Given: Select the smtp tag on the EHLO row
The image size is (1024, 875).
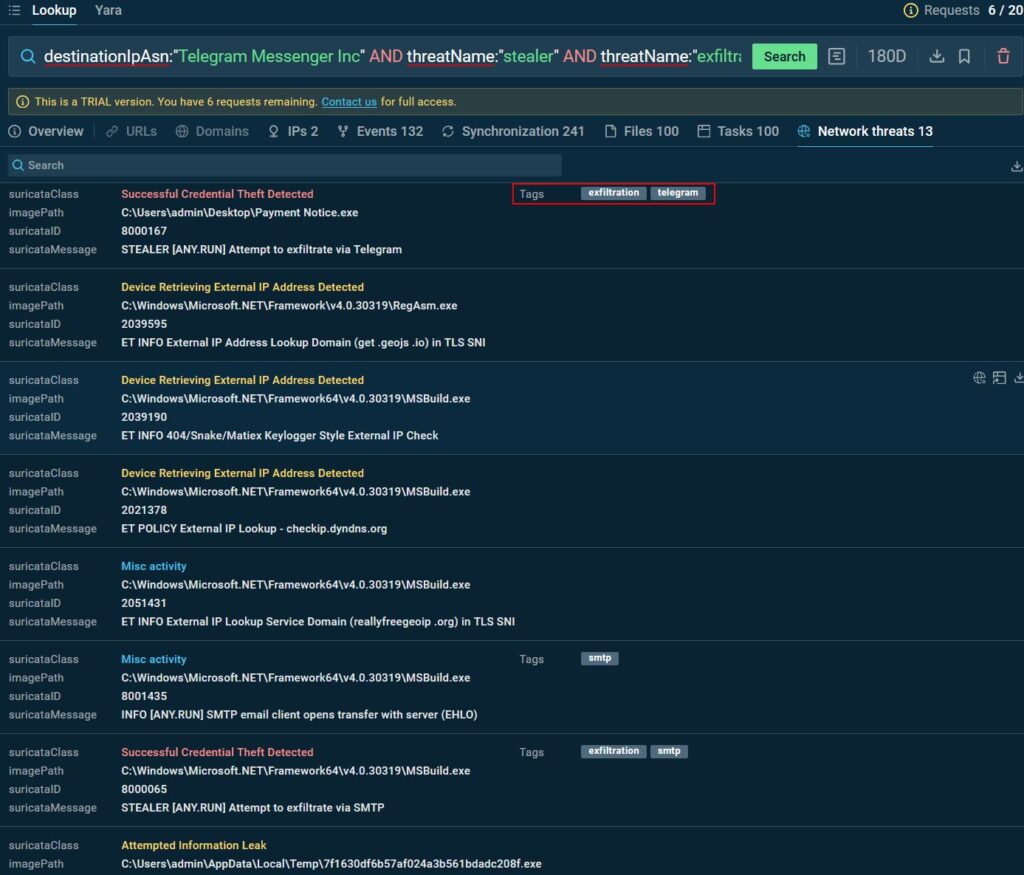Looking at the screenshot, I should click(x=600, y=658).
